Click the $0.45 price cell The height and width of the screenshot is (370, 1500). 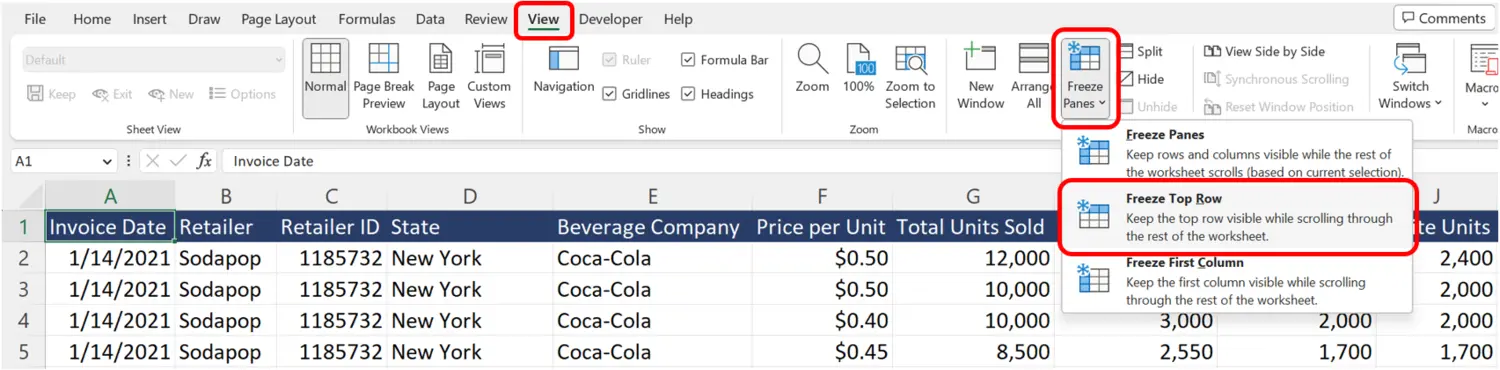[x=821, y=352]
